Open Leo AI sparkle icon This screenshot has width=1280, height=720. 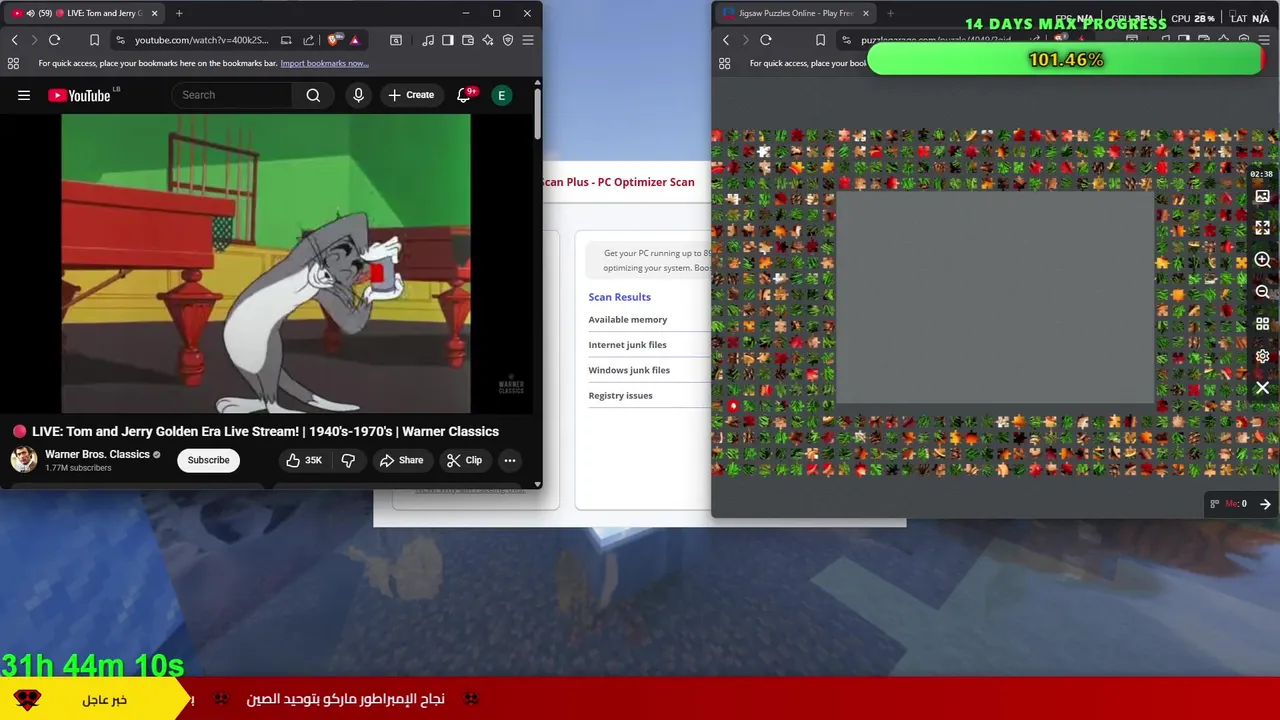(487, 40)
